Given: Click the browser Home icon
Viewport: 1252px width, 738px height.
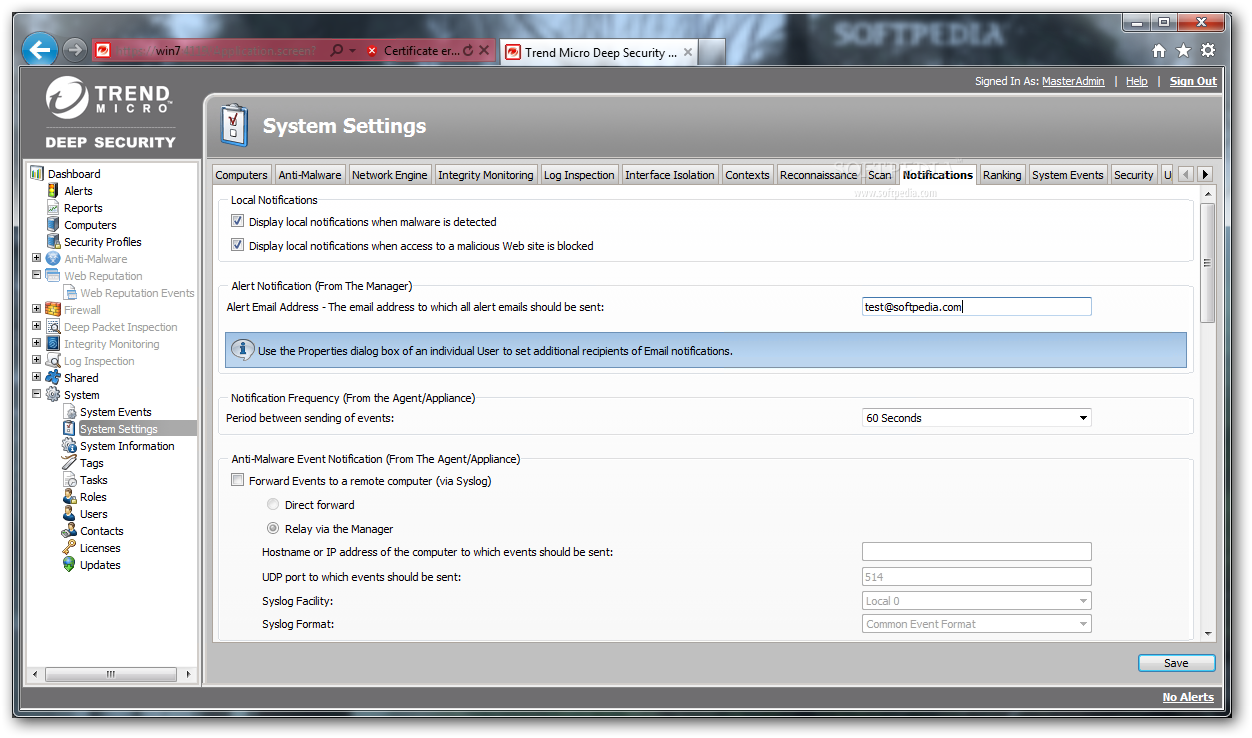Looking at the screenshot, I should coord(1159,51).
